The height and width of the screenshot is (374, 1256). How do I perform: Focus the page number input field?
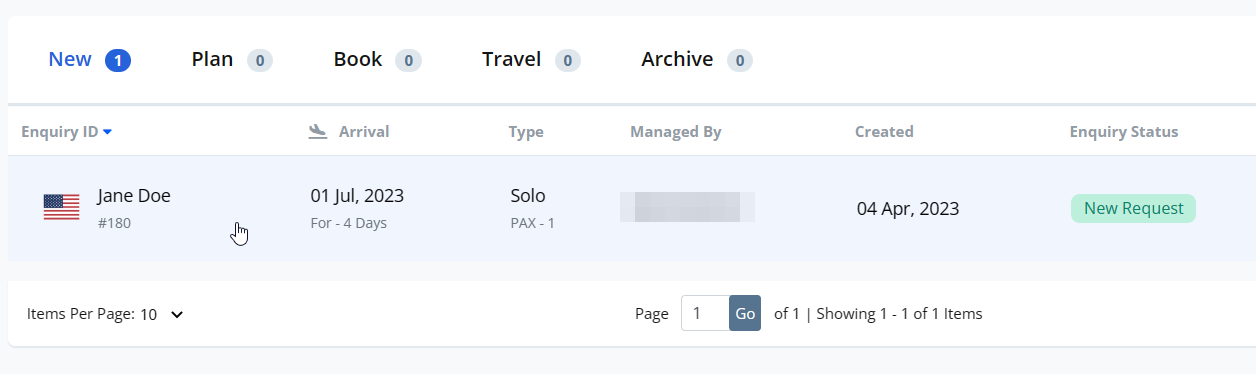coord(705,313)
